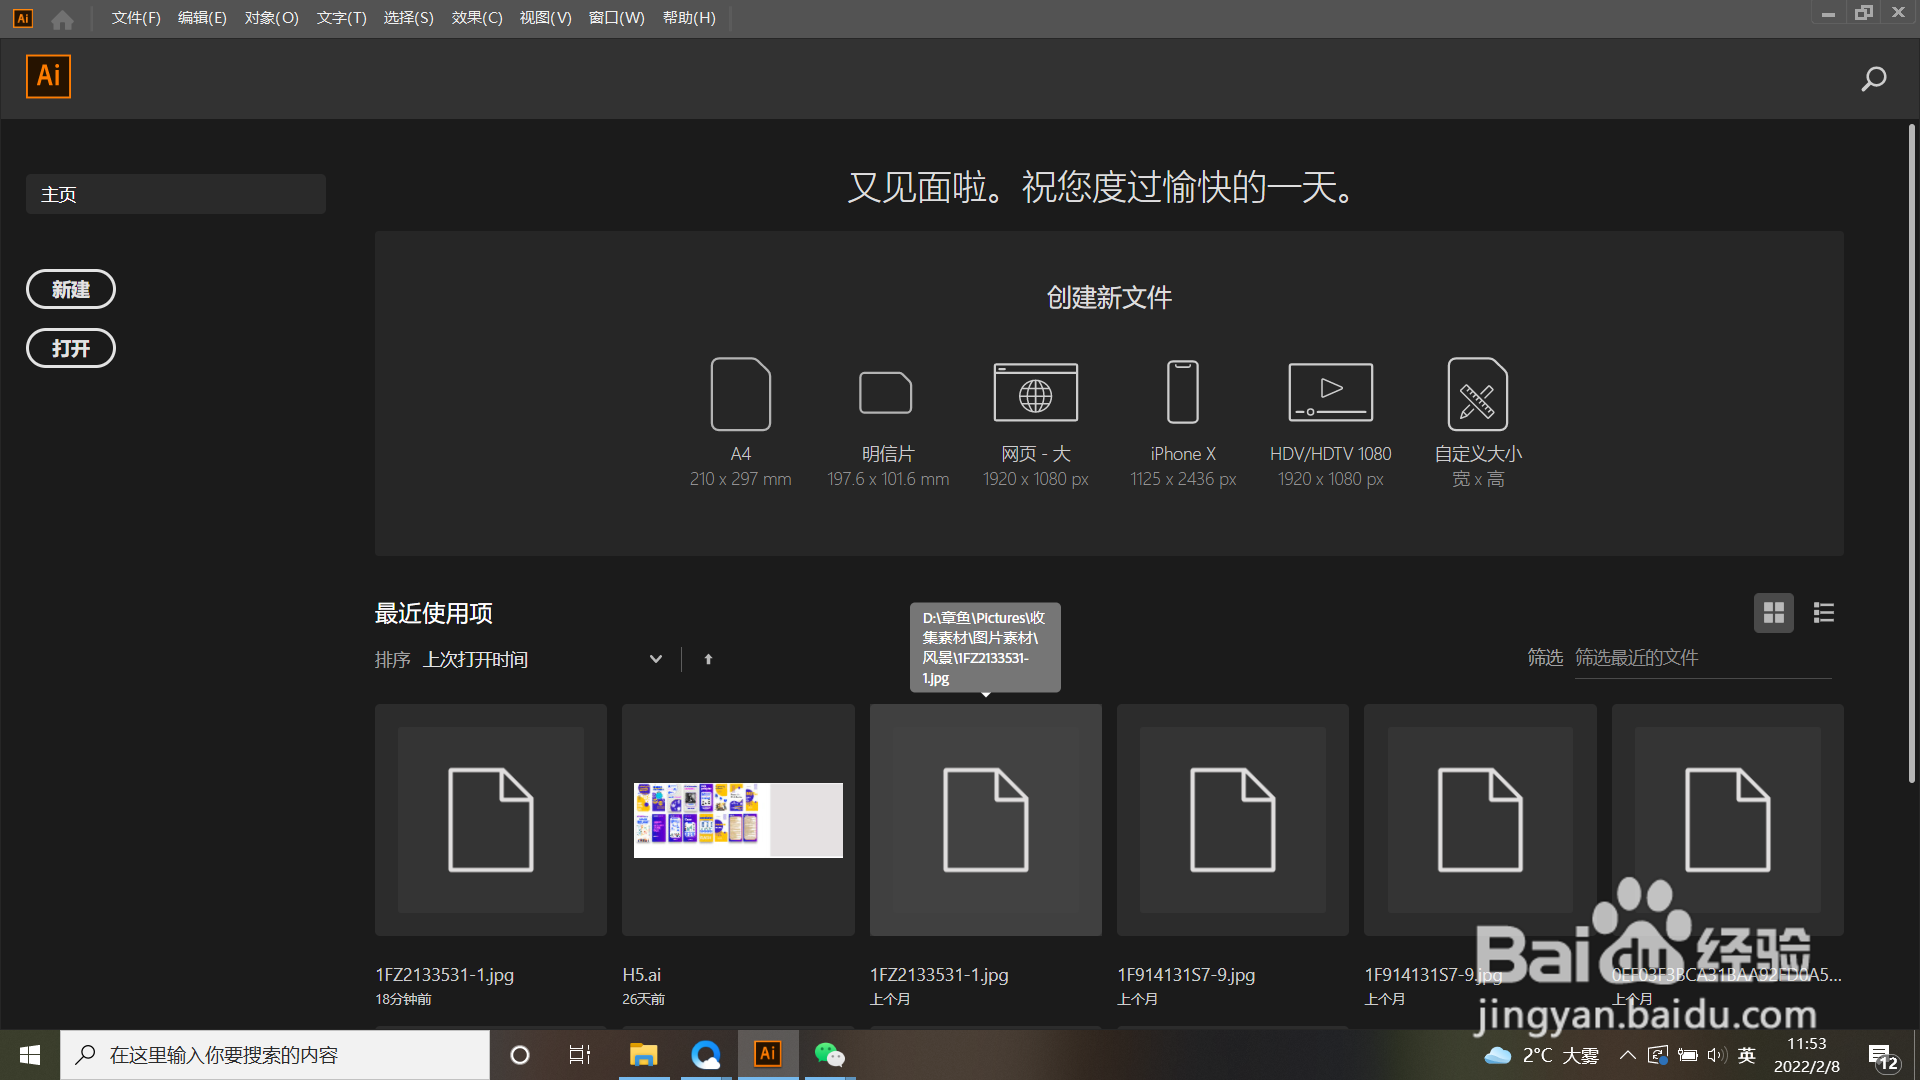The height and width of the screenshot is (1080, 1920).
Task: Choose the web large (网页-大) preset icon
Action: point(1035,393)
